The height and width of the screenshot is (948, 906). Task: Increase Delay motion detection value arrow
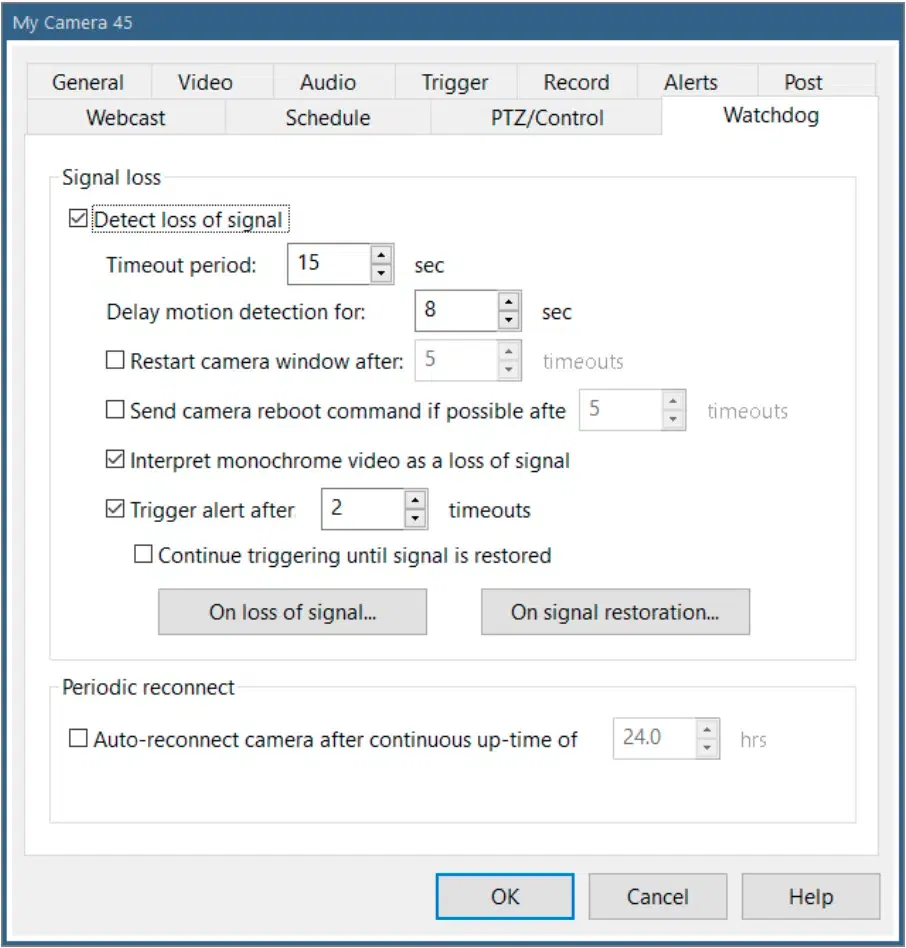click(509, 301)
